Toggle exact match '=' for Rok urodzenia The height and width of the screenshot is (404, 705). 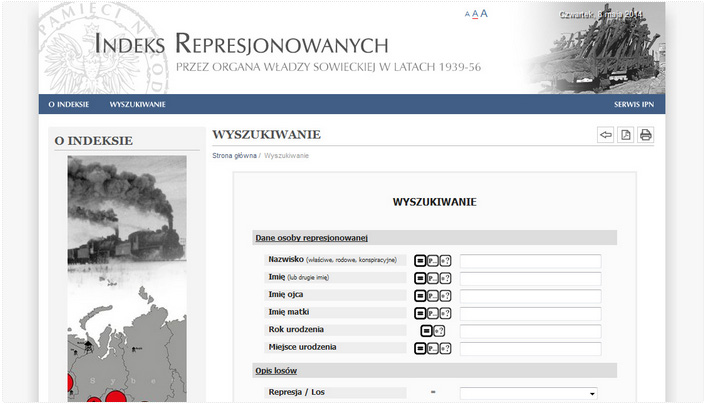pyautogui.click(x=426, y=331)
